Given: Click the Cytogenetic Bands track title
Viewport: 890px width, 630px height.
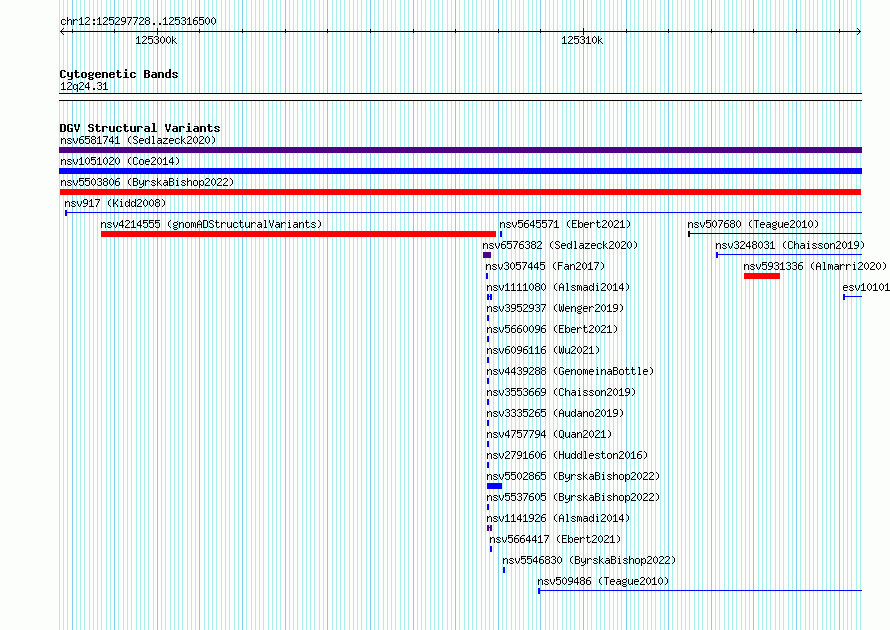Looking at the screenshot, I should [119, 74].
